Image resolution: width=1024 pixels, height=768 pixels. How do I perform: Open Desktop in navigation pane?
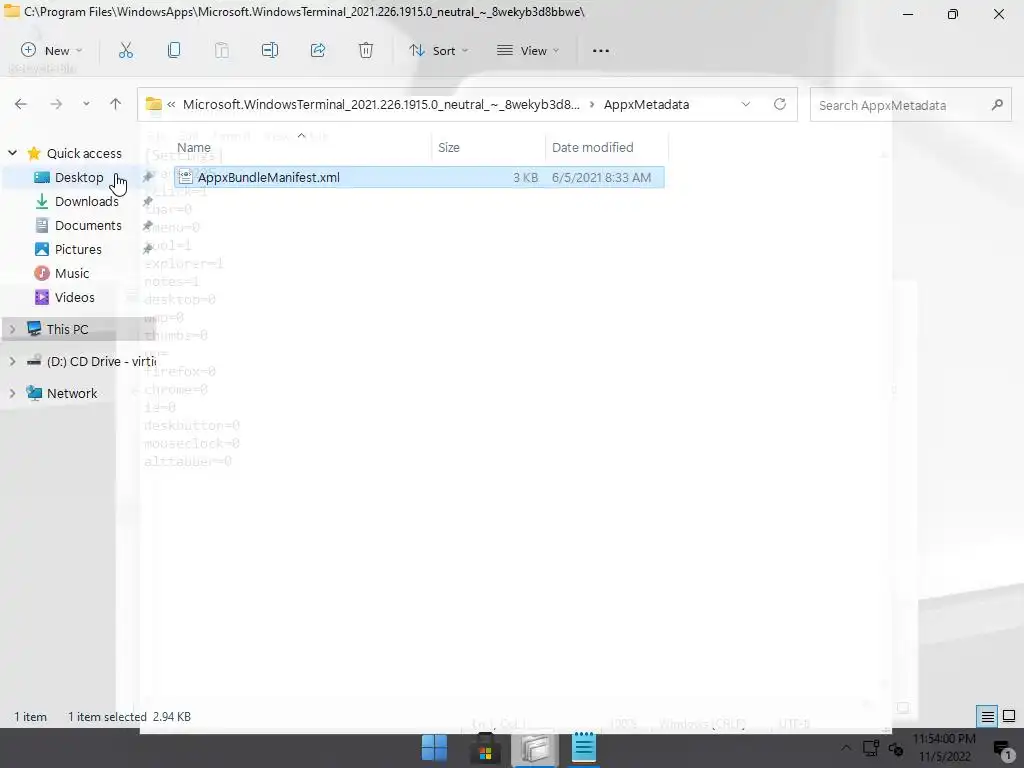[79, 178]
